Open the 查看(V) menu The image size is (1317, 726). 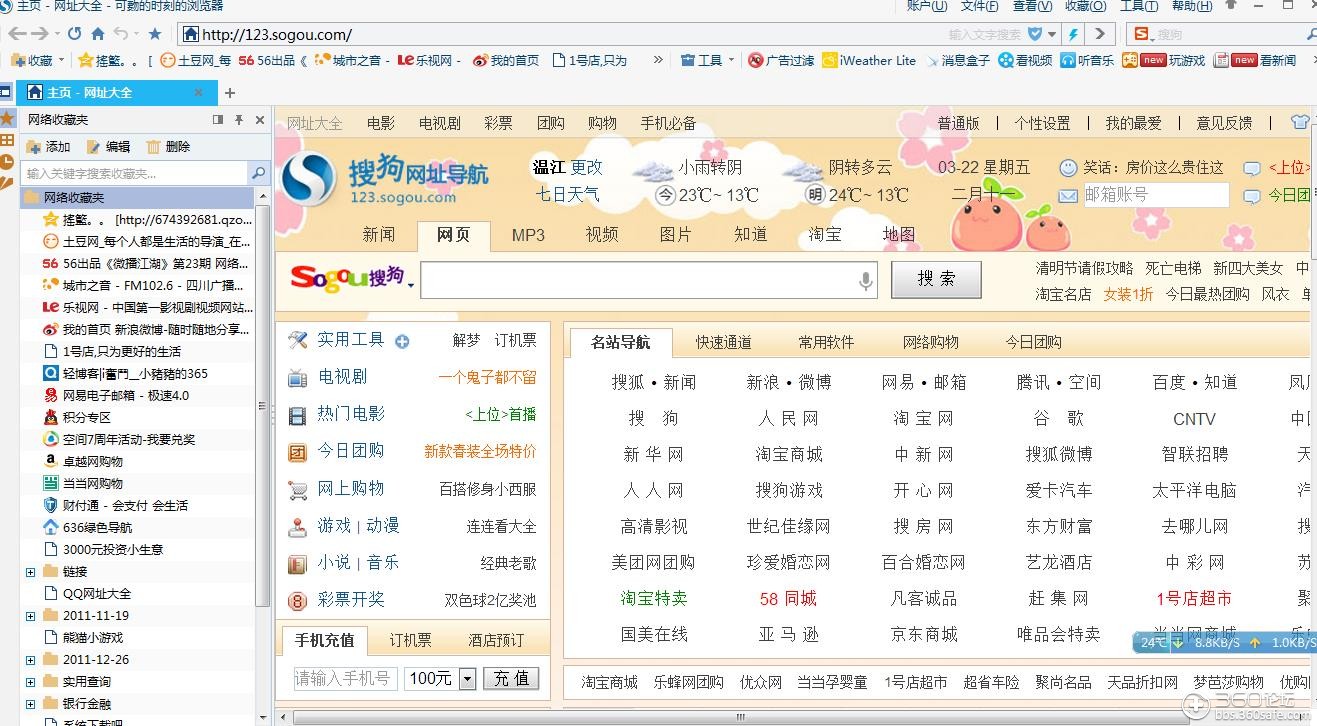(x=1032, y=6)
